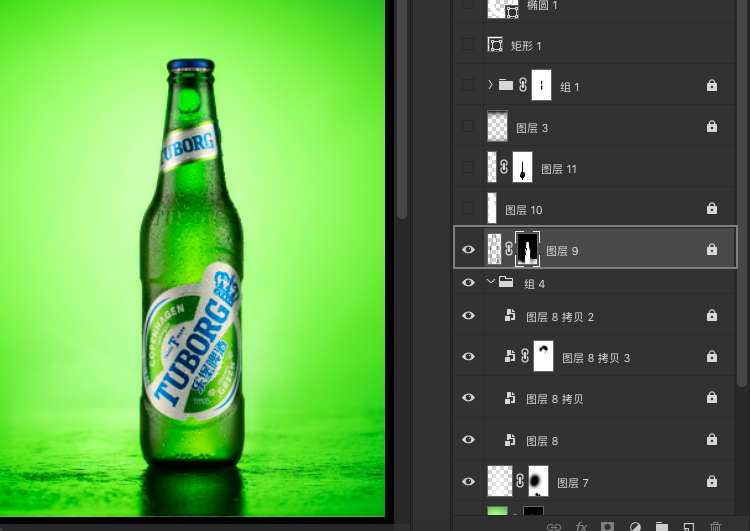Hide group 组 4
The image size is (750, 531).
(x=468, y=283)
